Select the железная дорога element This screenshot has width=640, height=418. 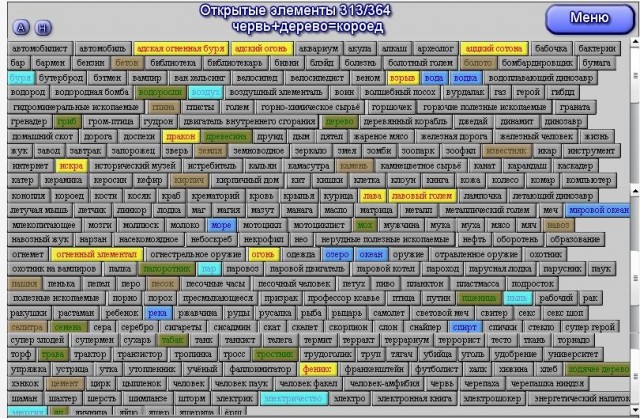click(x=454, y=136)
